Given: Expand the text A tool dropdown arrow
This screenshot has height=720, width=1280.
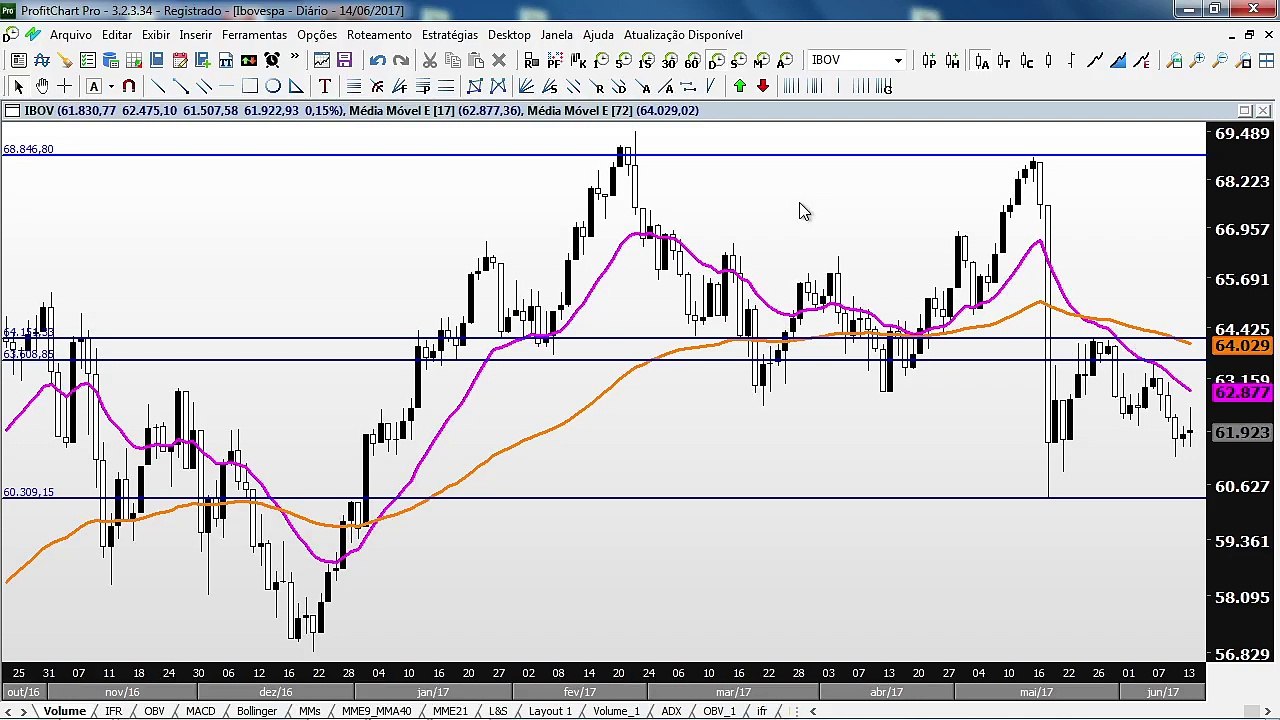Looking at the screenshot, I should click(111, 86).
